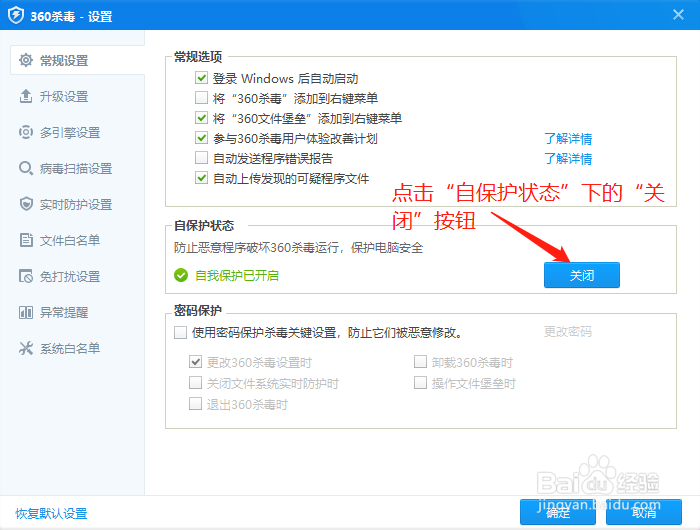This screenshot has height=530, width=700.
Task: Click the engine icon beside 多引擎设置
Action: (26, 132)
